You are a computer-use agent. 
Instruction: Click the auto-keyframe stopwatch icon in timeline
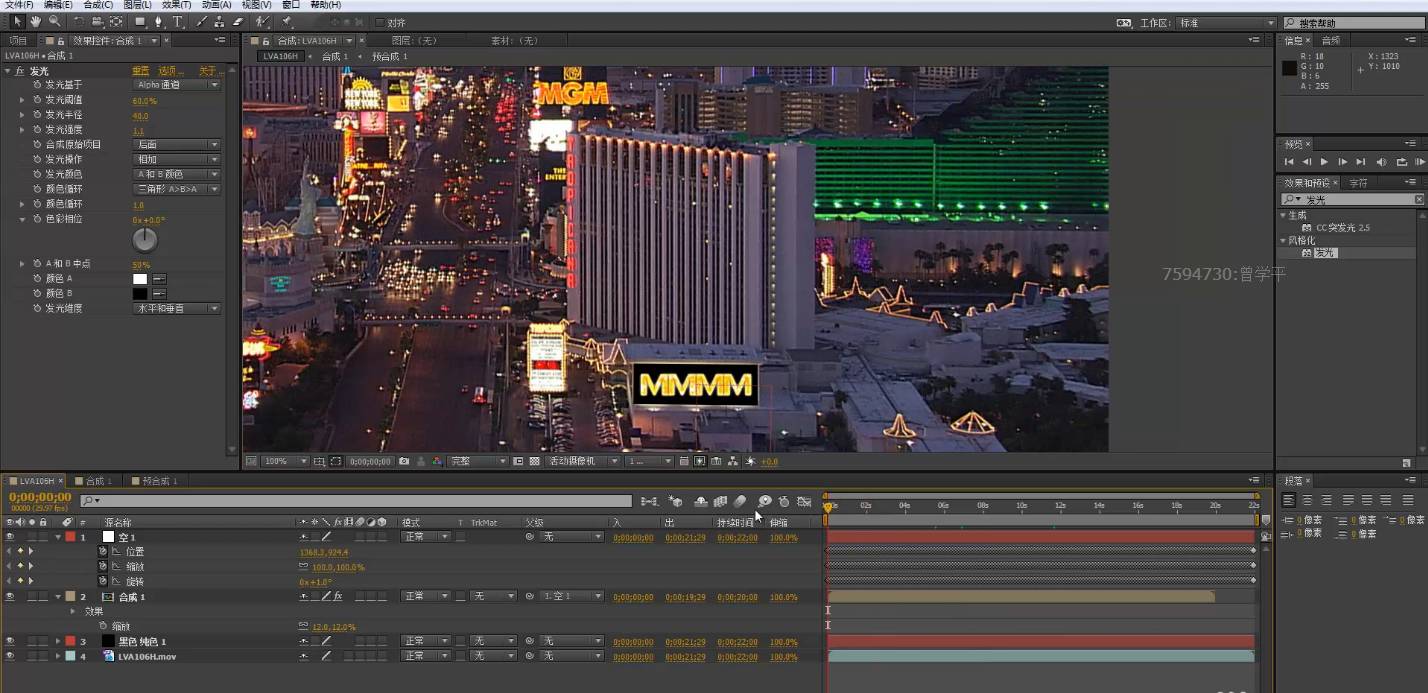[784, 501]
